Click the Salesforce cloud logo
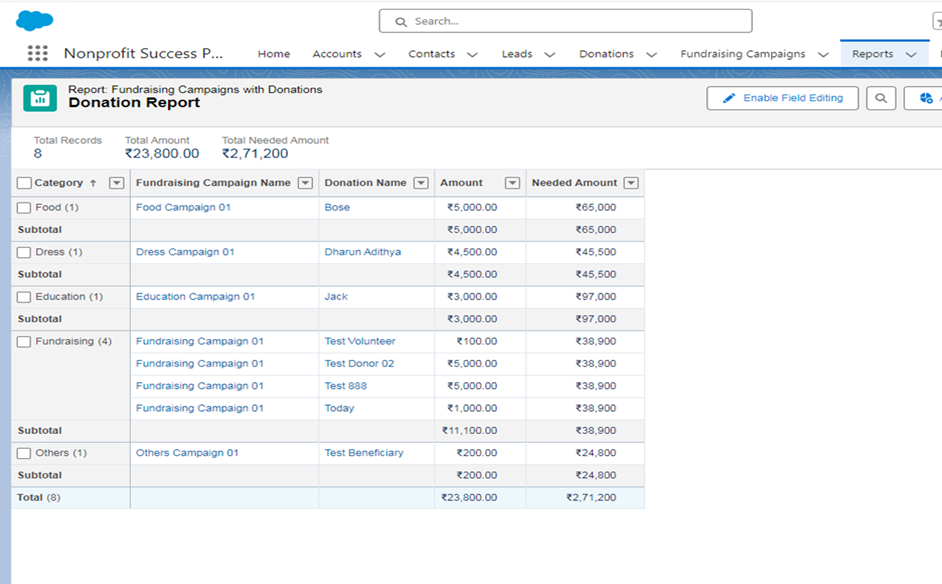Screen dimensions: 942x584 34,20
